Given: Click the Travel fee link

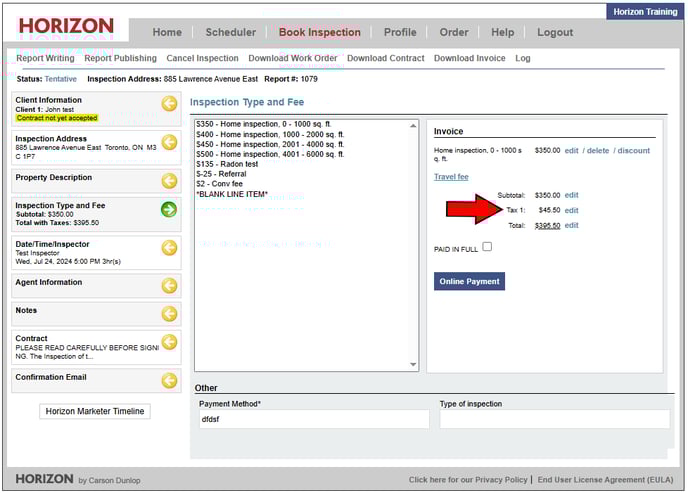Looking at the screenshot, I should (451, 177).
